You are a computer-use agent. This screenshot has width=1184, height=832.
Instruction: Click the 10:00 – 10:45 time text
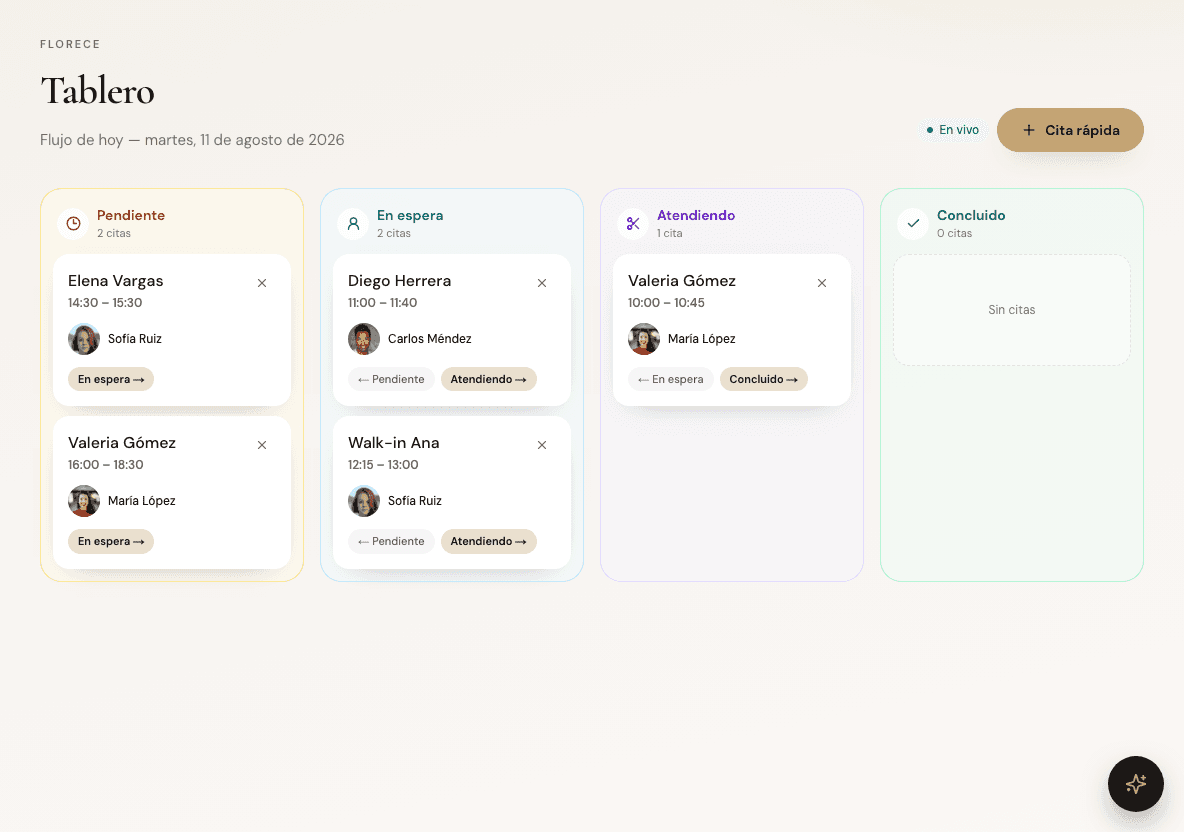666,303
